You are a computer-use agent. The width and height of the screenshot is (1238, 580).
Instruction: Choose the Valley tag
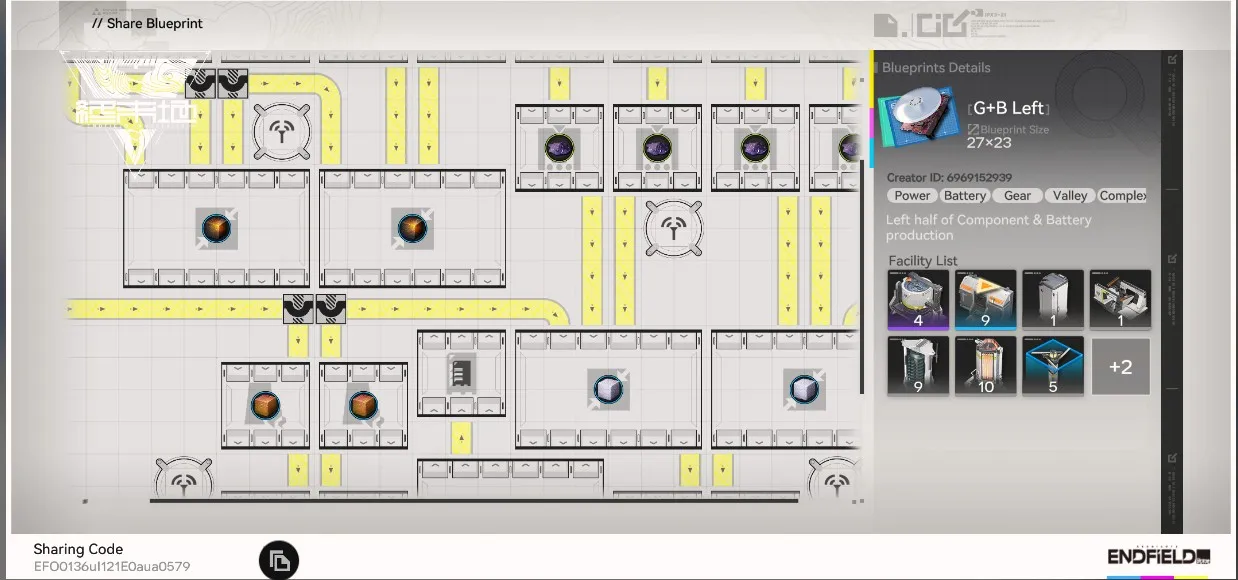pos(1069,196)
